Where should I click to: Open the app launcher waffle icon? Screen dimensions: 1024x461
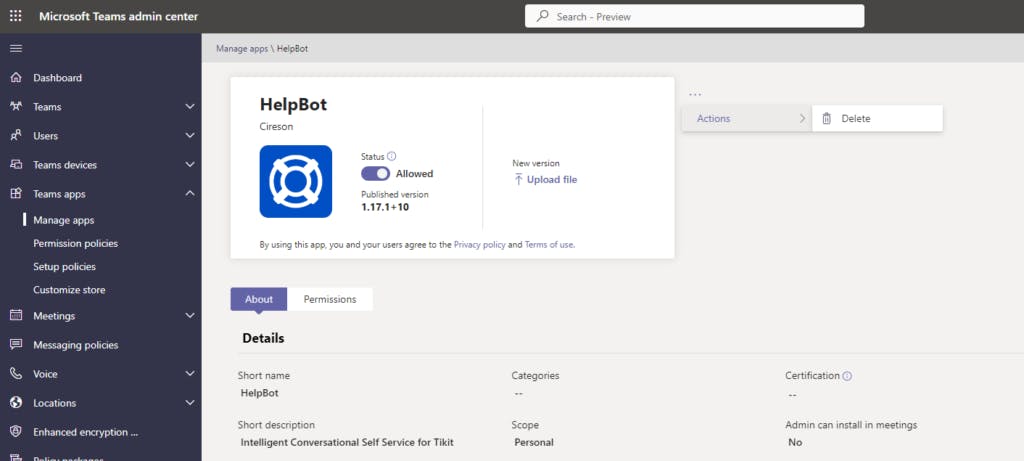point(16,16)
